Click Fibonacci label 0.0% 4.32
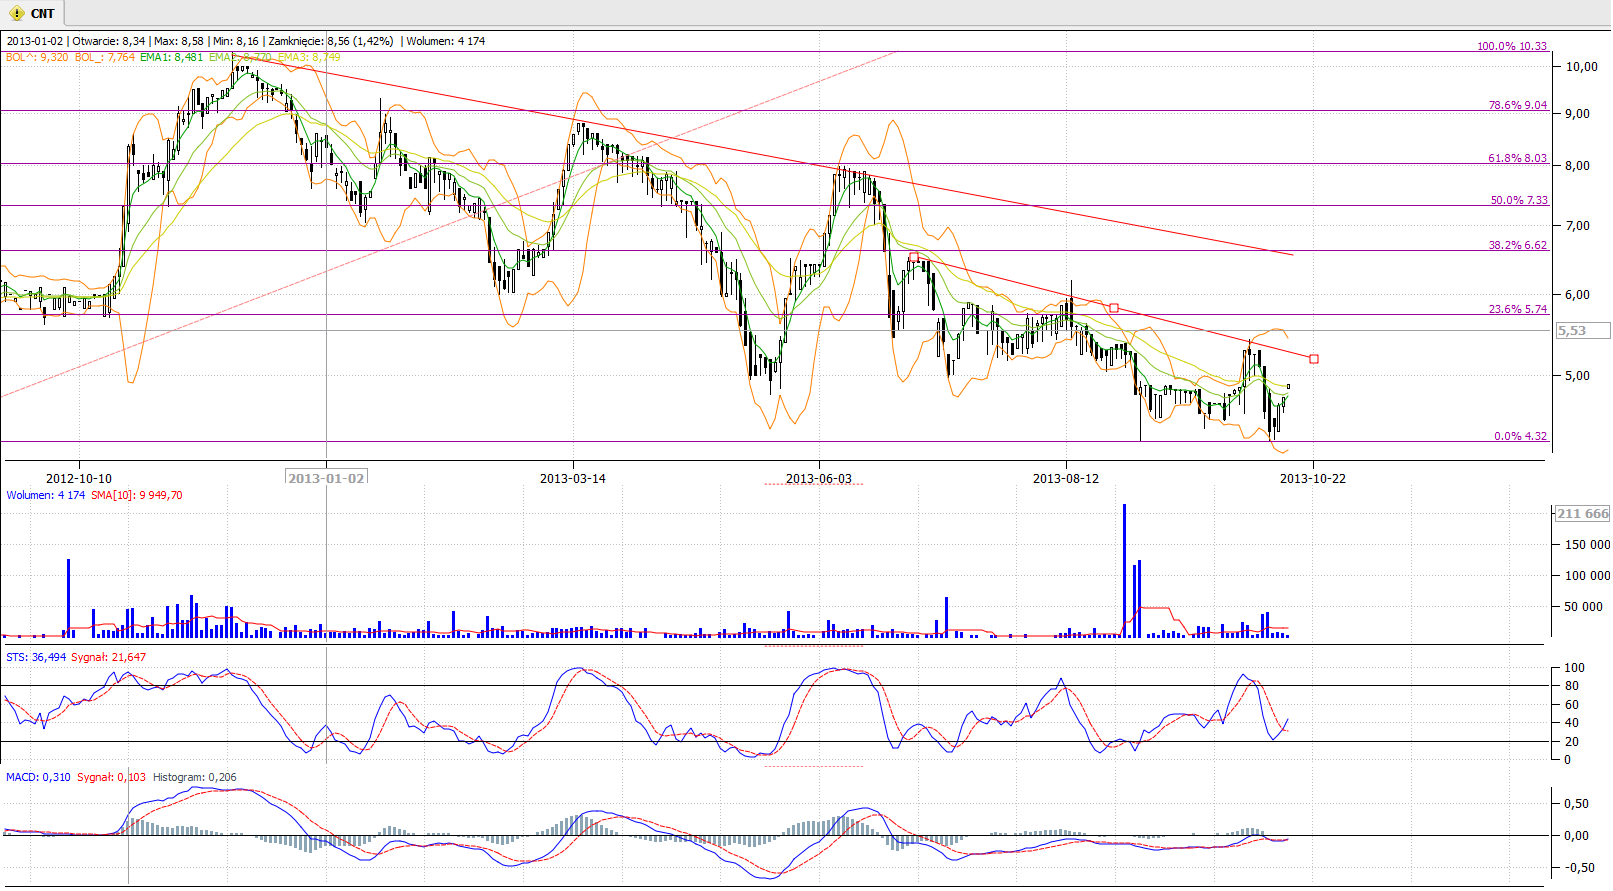Viewport: 1613px width, 891px height. [1520, 436]
